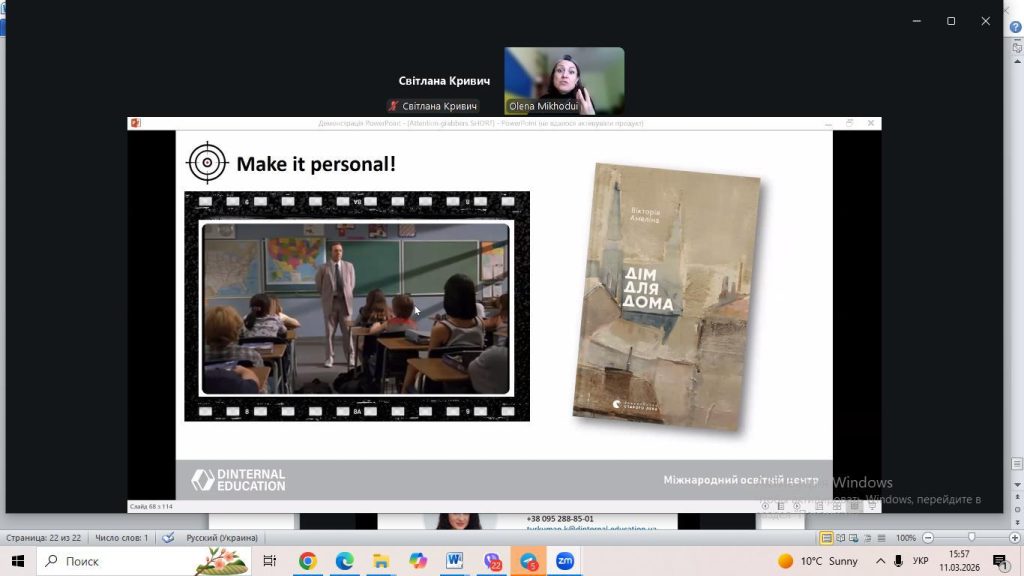Open the Task View button
Viewport: 1024px width, 576px height.
(x=270, y=561)
